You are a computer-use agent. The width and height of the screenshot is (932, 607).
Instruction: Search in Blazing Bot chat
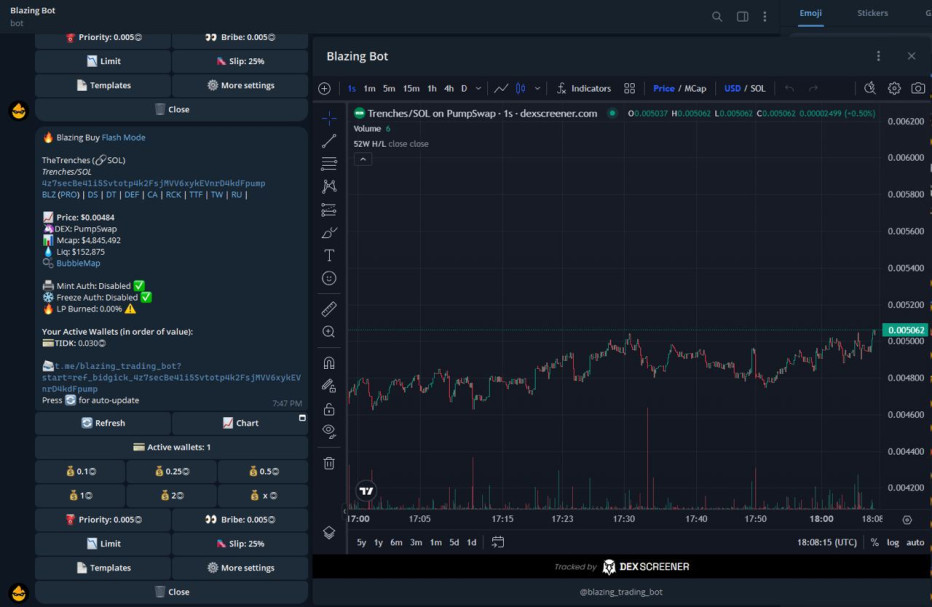tap(717, 17)
